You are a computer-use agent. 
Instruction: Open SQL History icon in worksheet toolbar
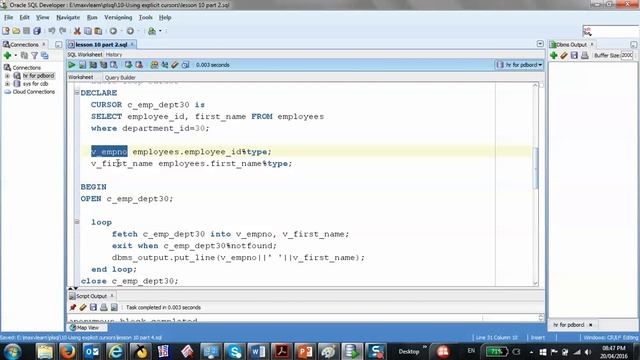click(x=185, y=65)
